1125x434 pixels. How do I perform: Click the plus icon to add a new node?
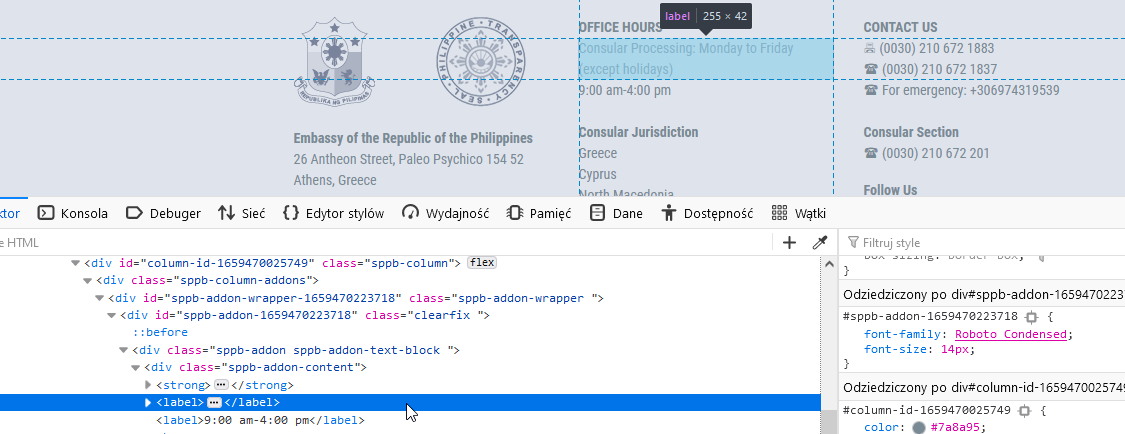pyautogui.click(x=789, y=242)
